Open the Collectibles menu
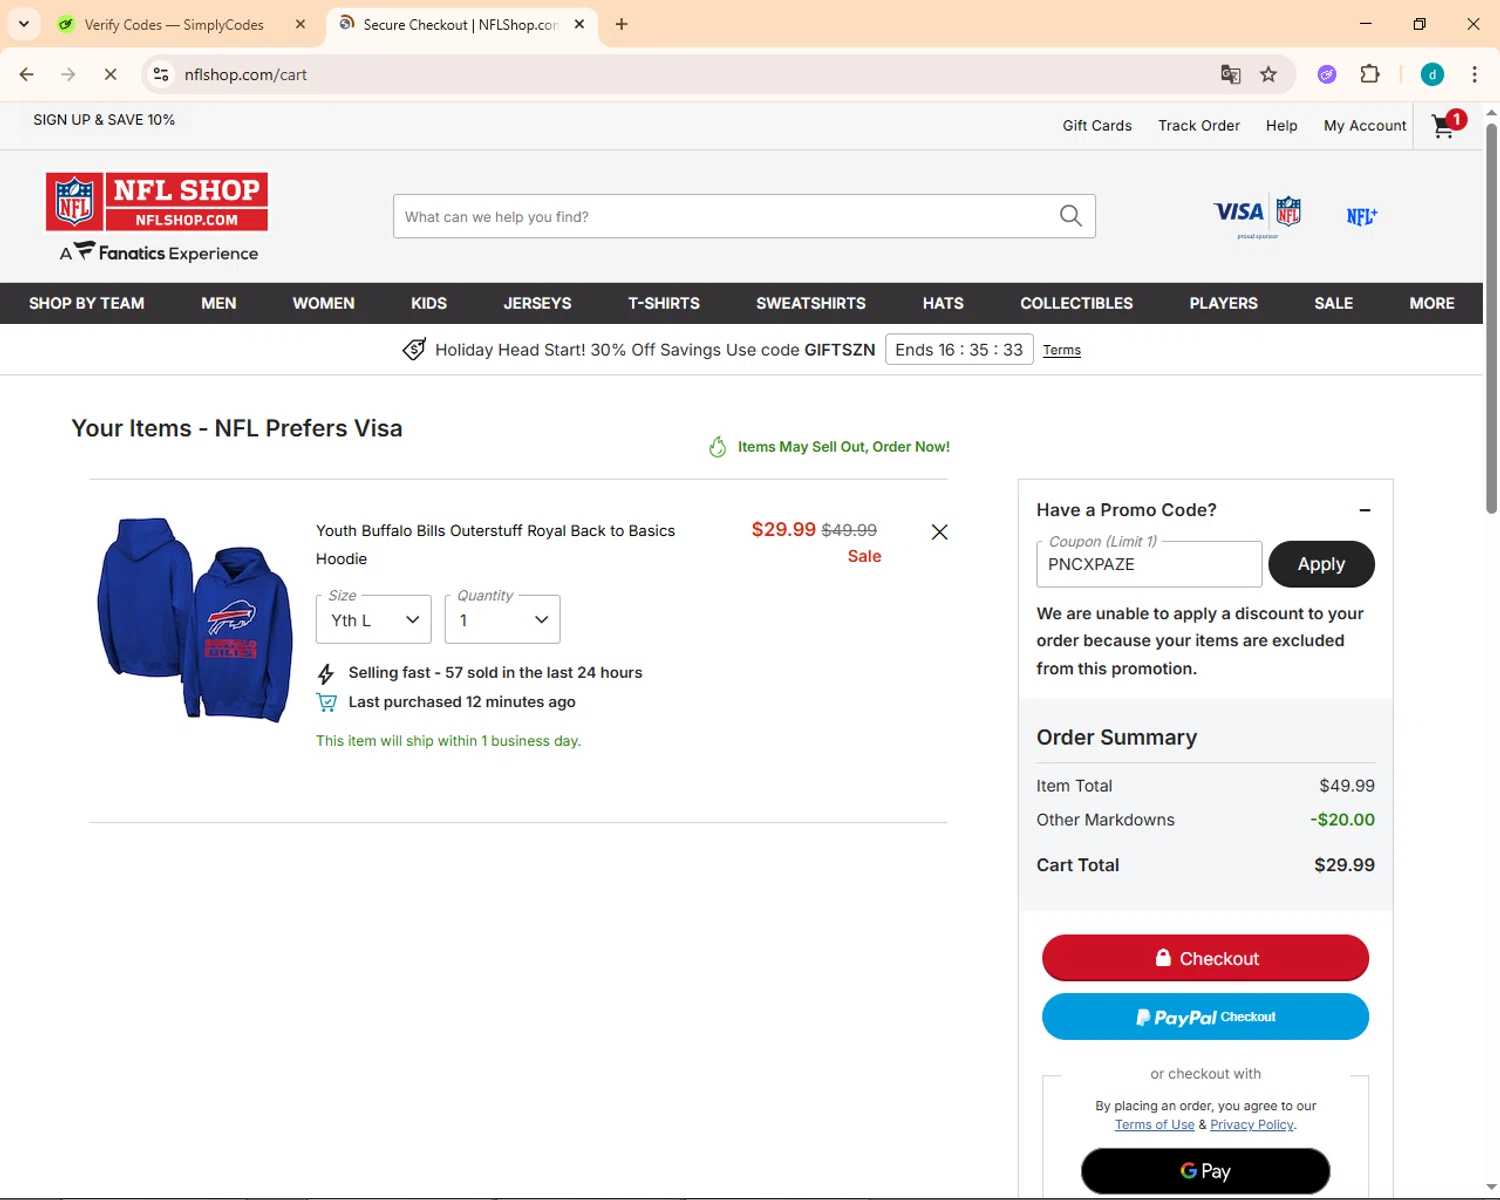1500x1200 pixels. pyautogui.click(x=1076, y=303)
